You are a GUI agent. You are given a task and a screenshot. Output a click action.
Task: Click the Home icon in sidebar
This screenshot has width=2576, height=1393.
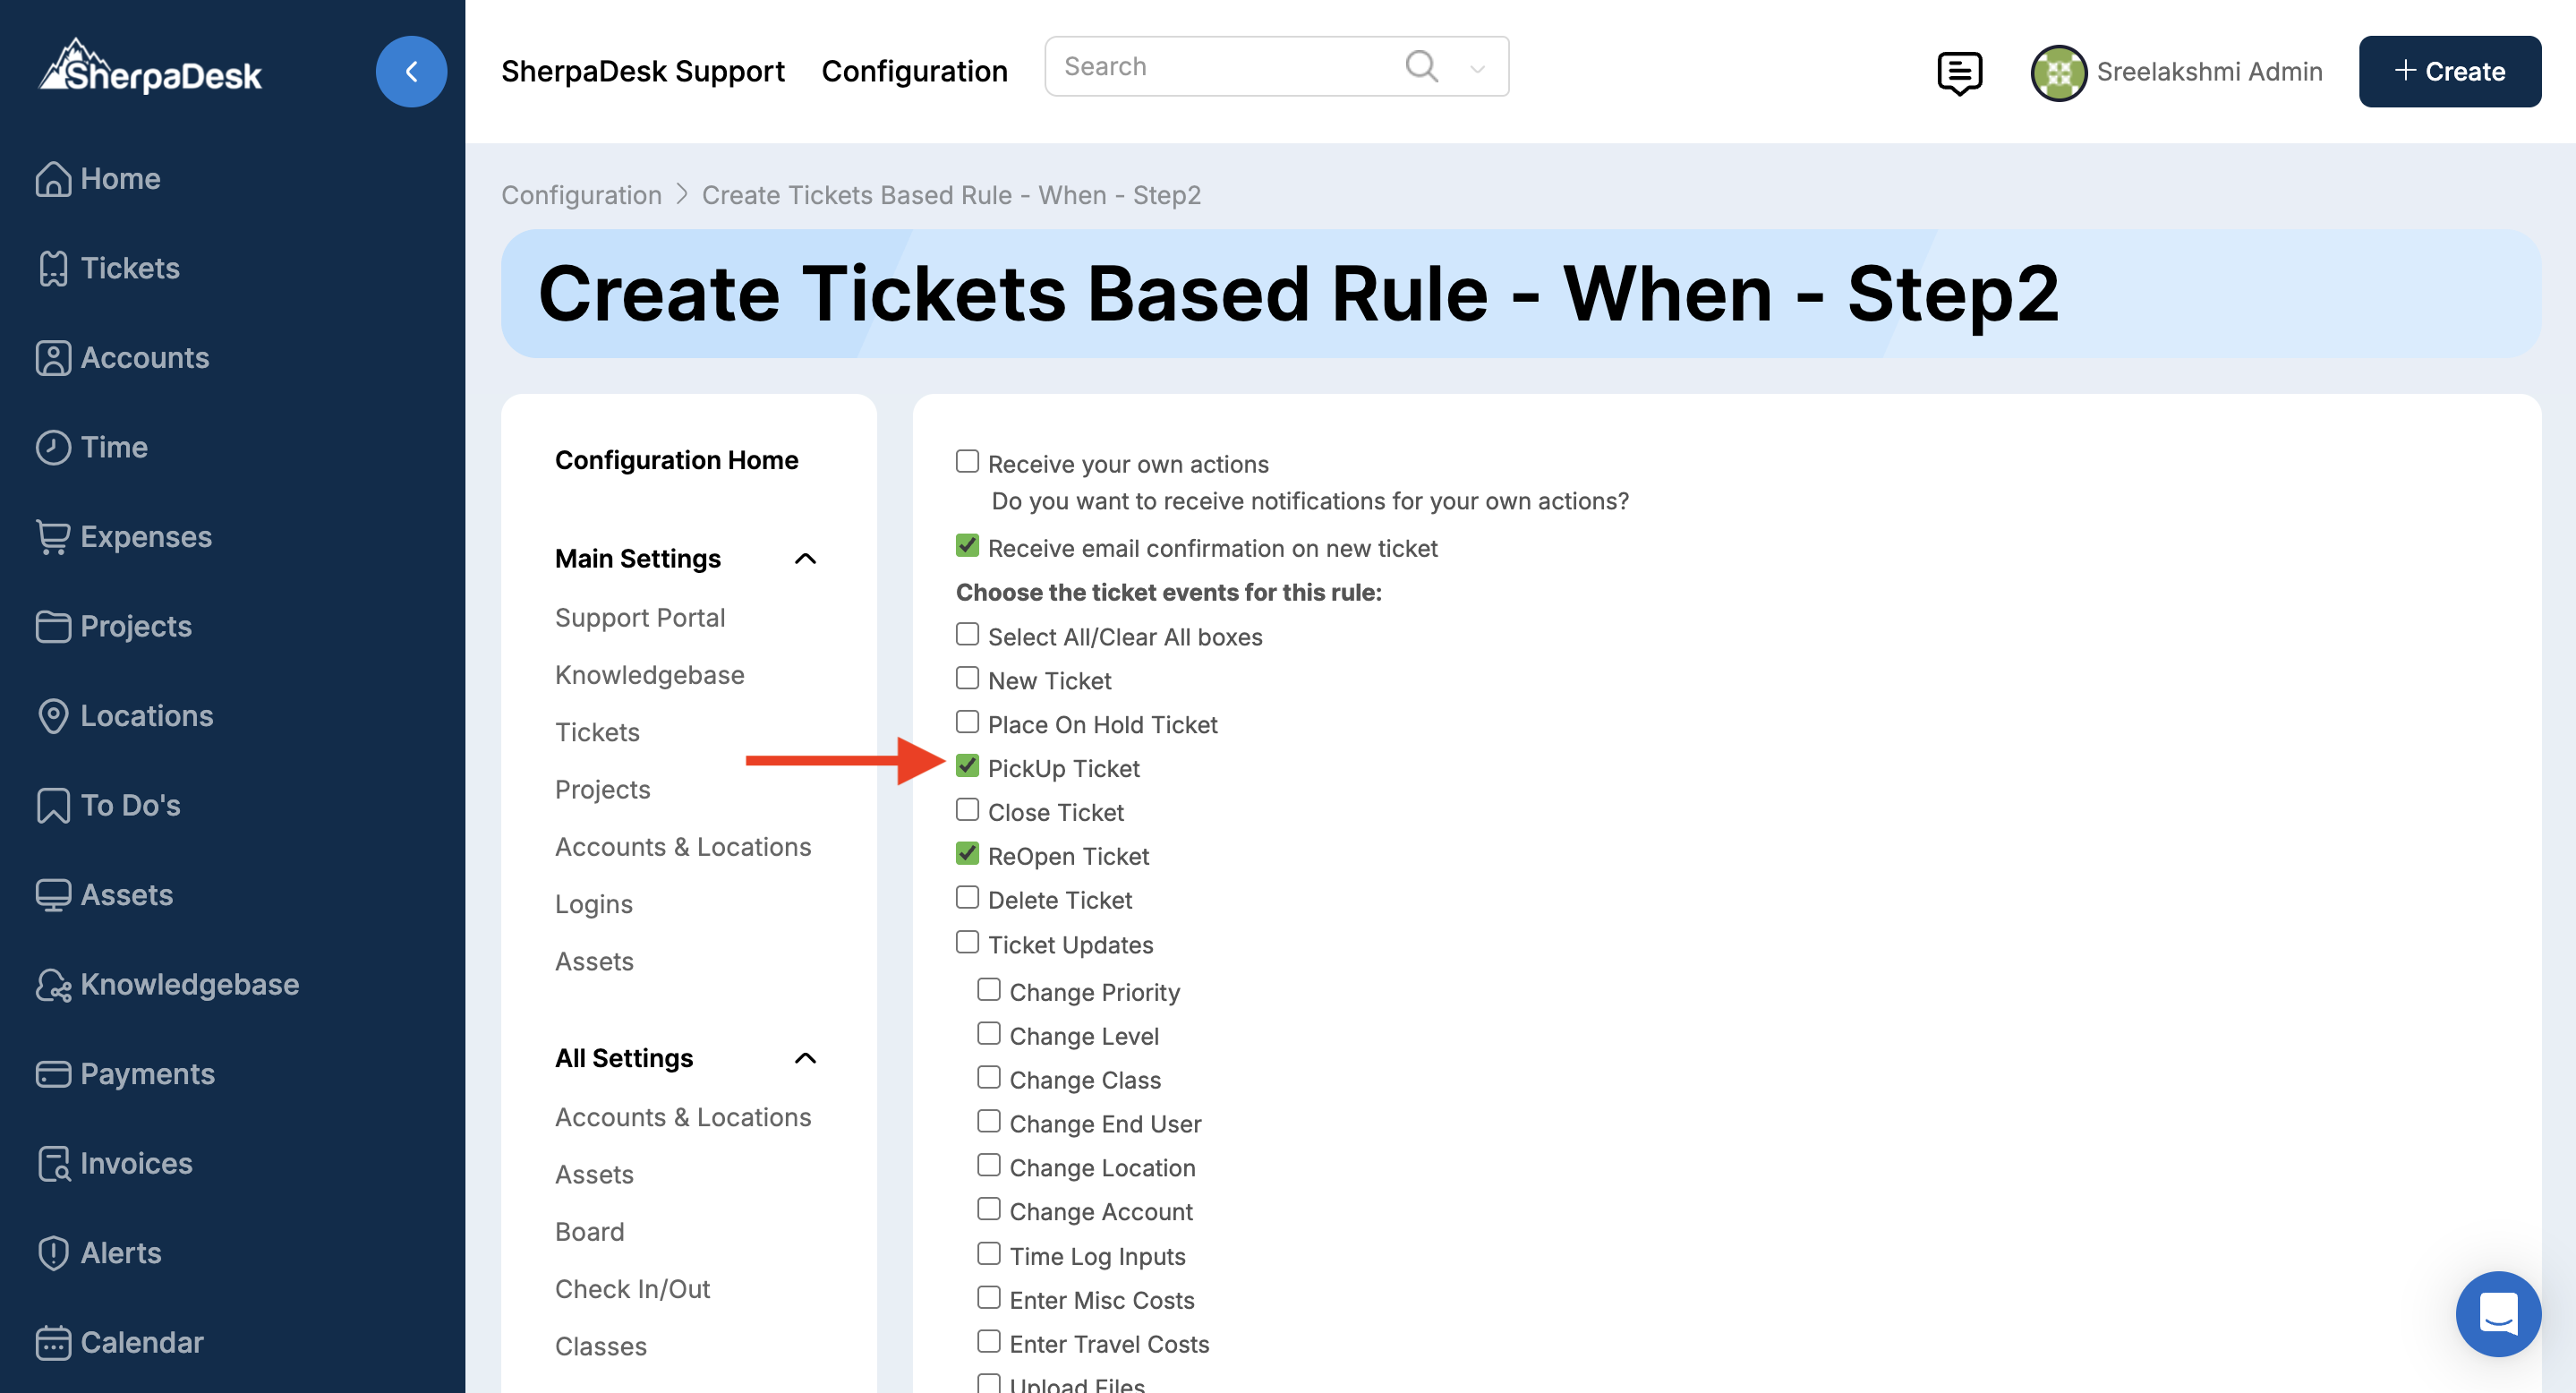tap(52, 179)
